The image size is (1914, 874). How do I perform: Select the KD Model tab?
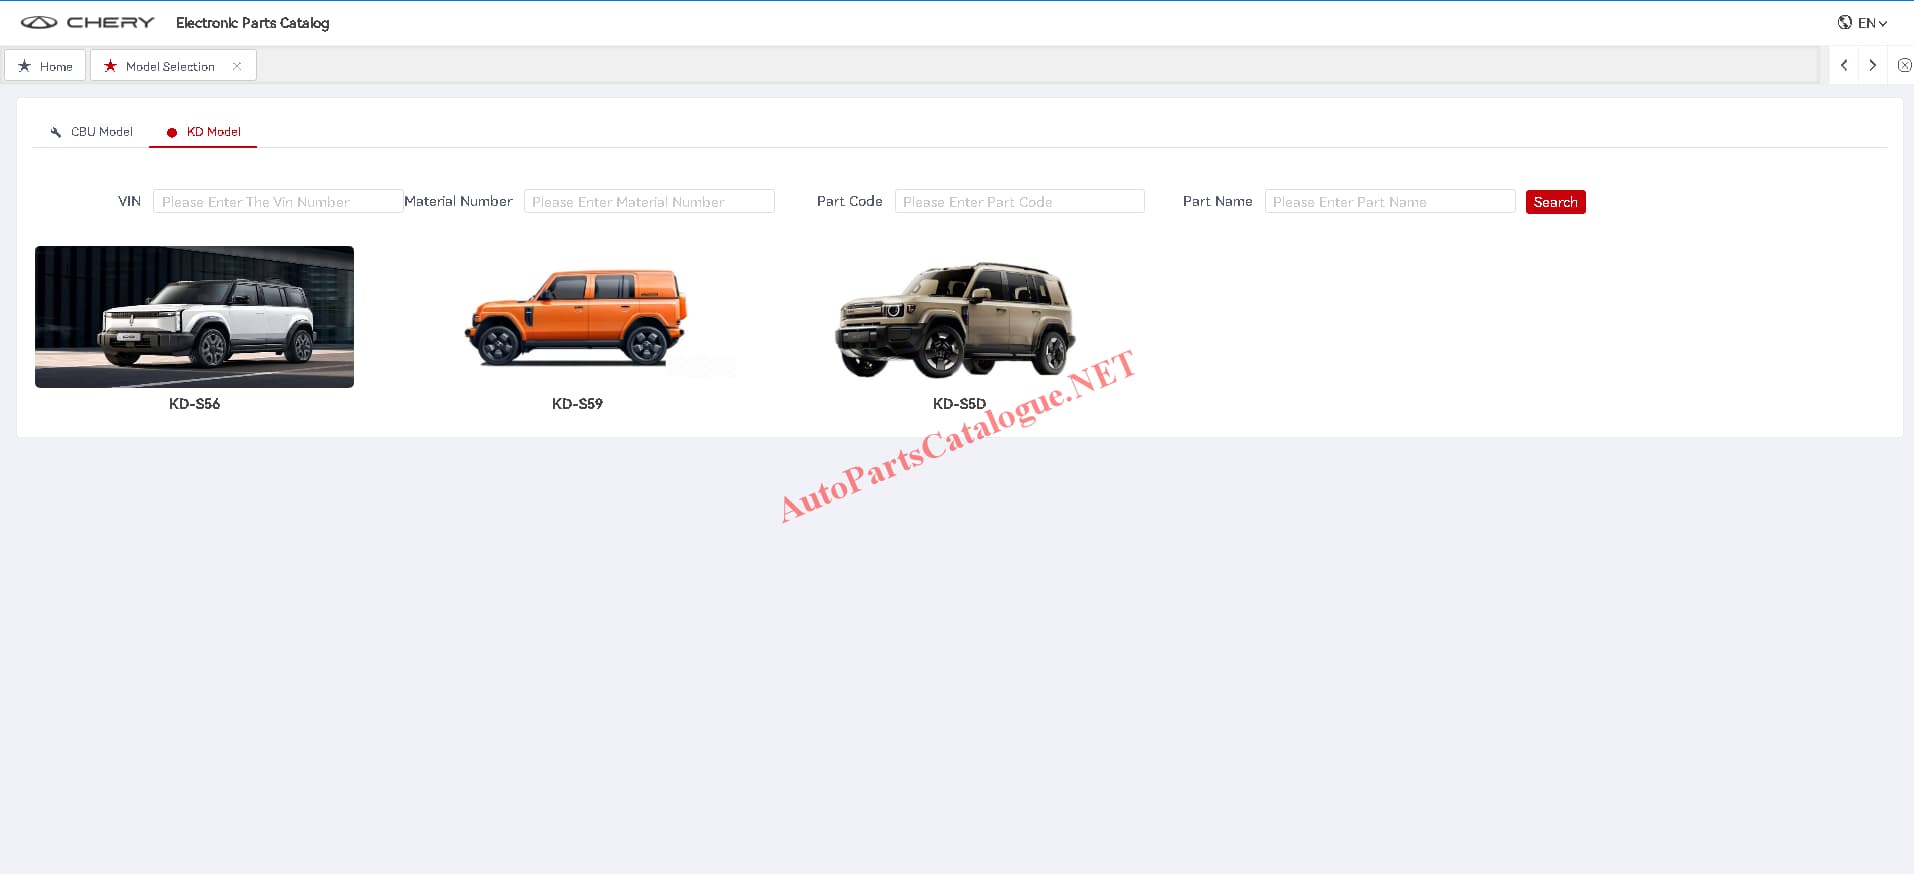(203, 132)
